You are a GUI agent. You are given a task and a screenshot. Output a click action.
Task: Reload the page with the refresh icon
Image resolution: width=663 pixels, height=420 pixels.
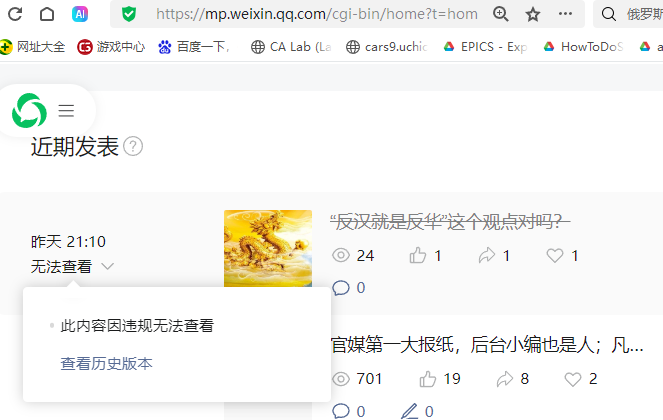pos(15,14)
